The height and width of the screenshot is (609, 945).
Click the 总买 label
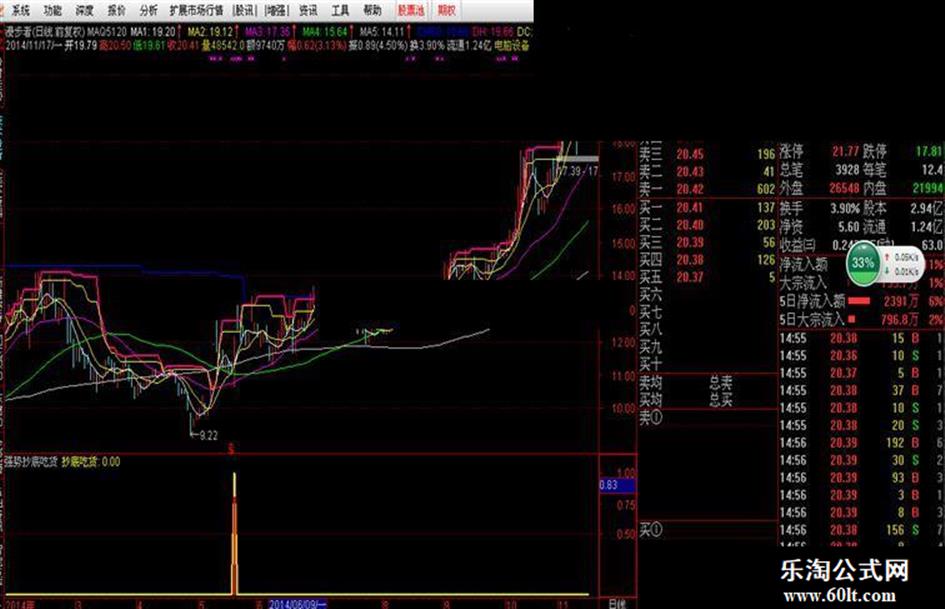point(721,399)
